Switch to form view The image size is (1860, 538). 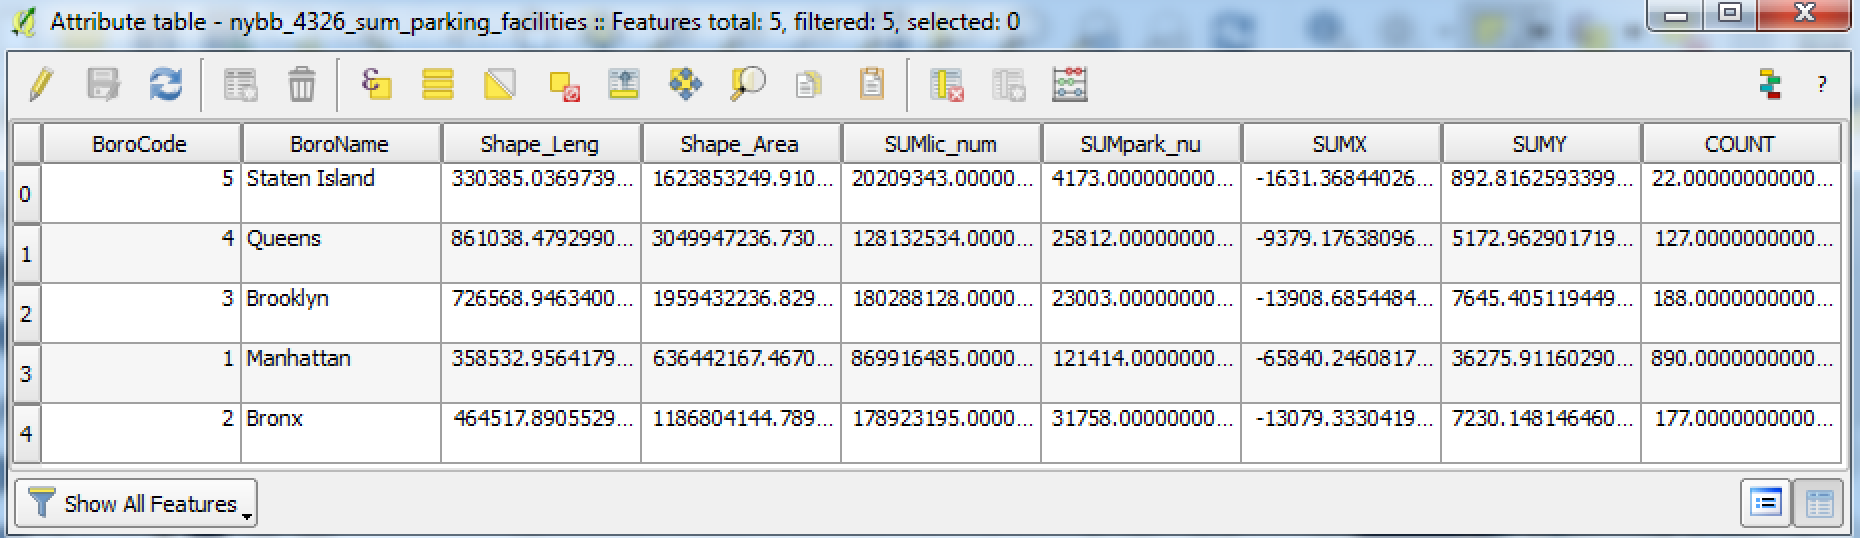[x=1766, y=503]
